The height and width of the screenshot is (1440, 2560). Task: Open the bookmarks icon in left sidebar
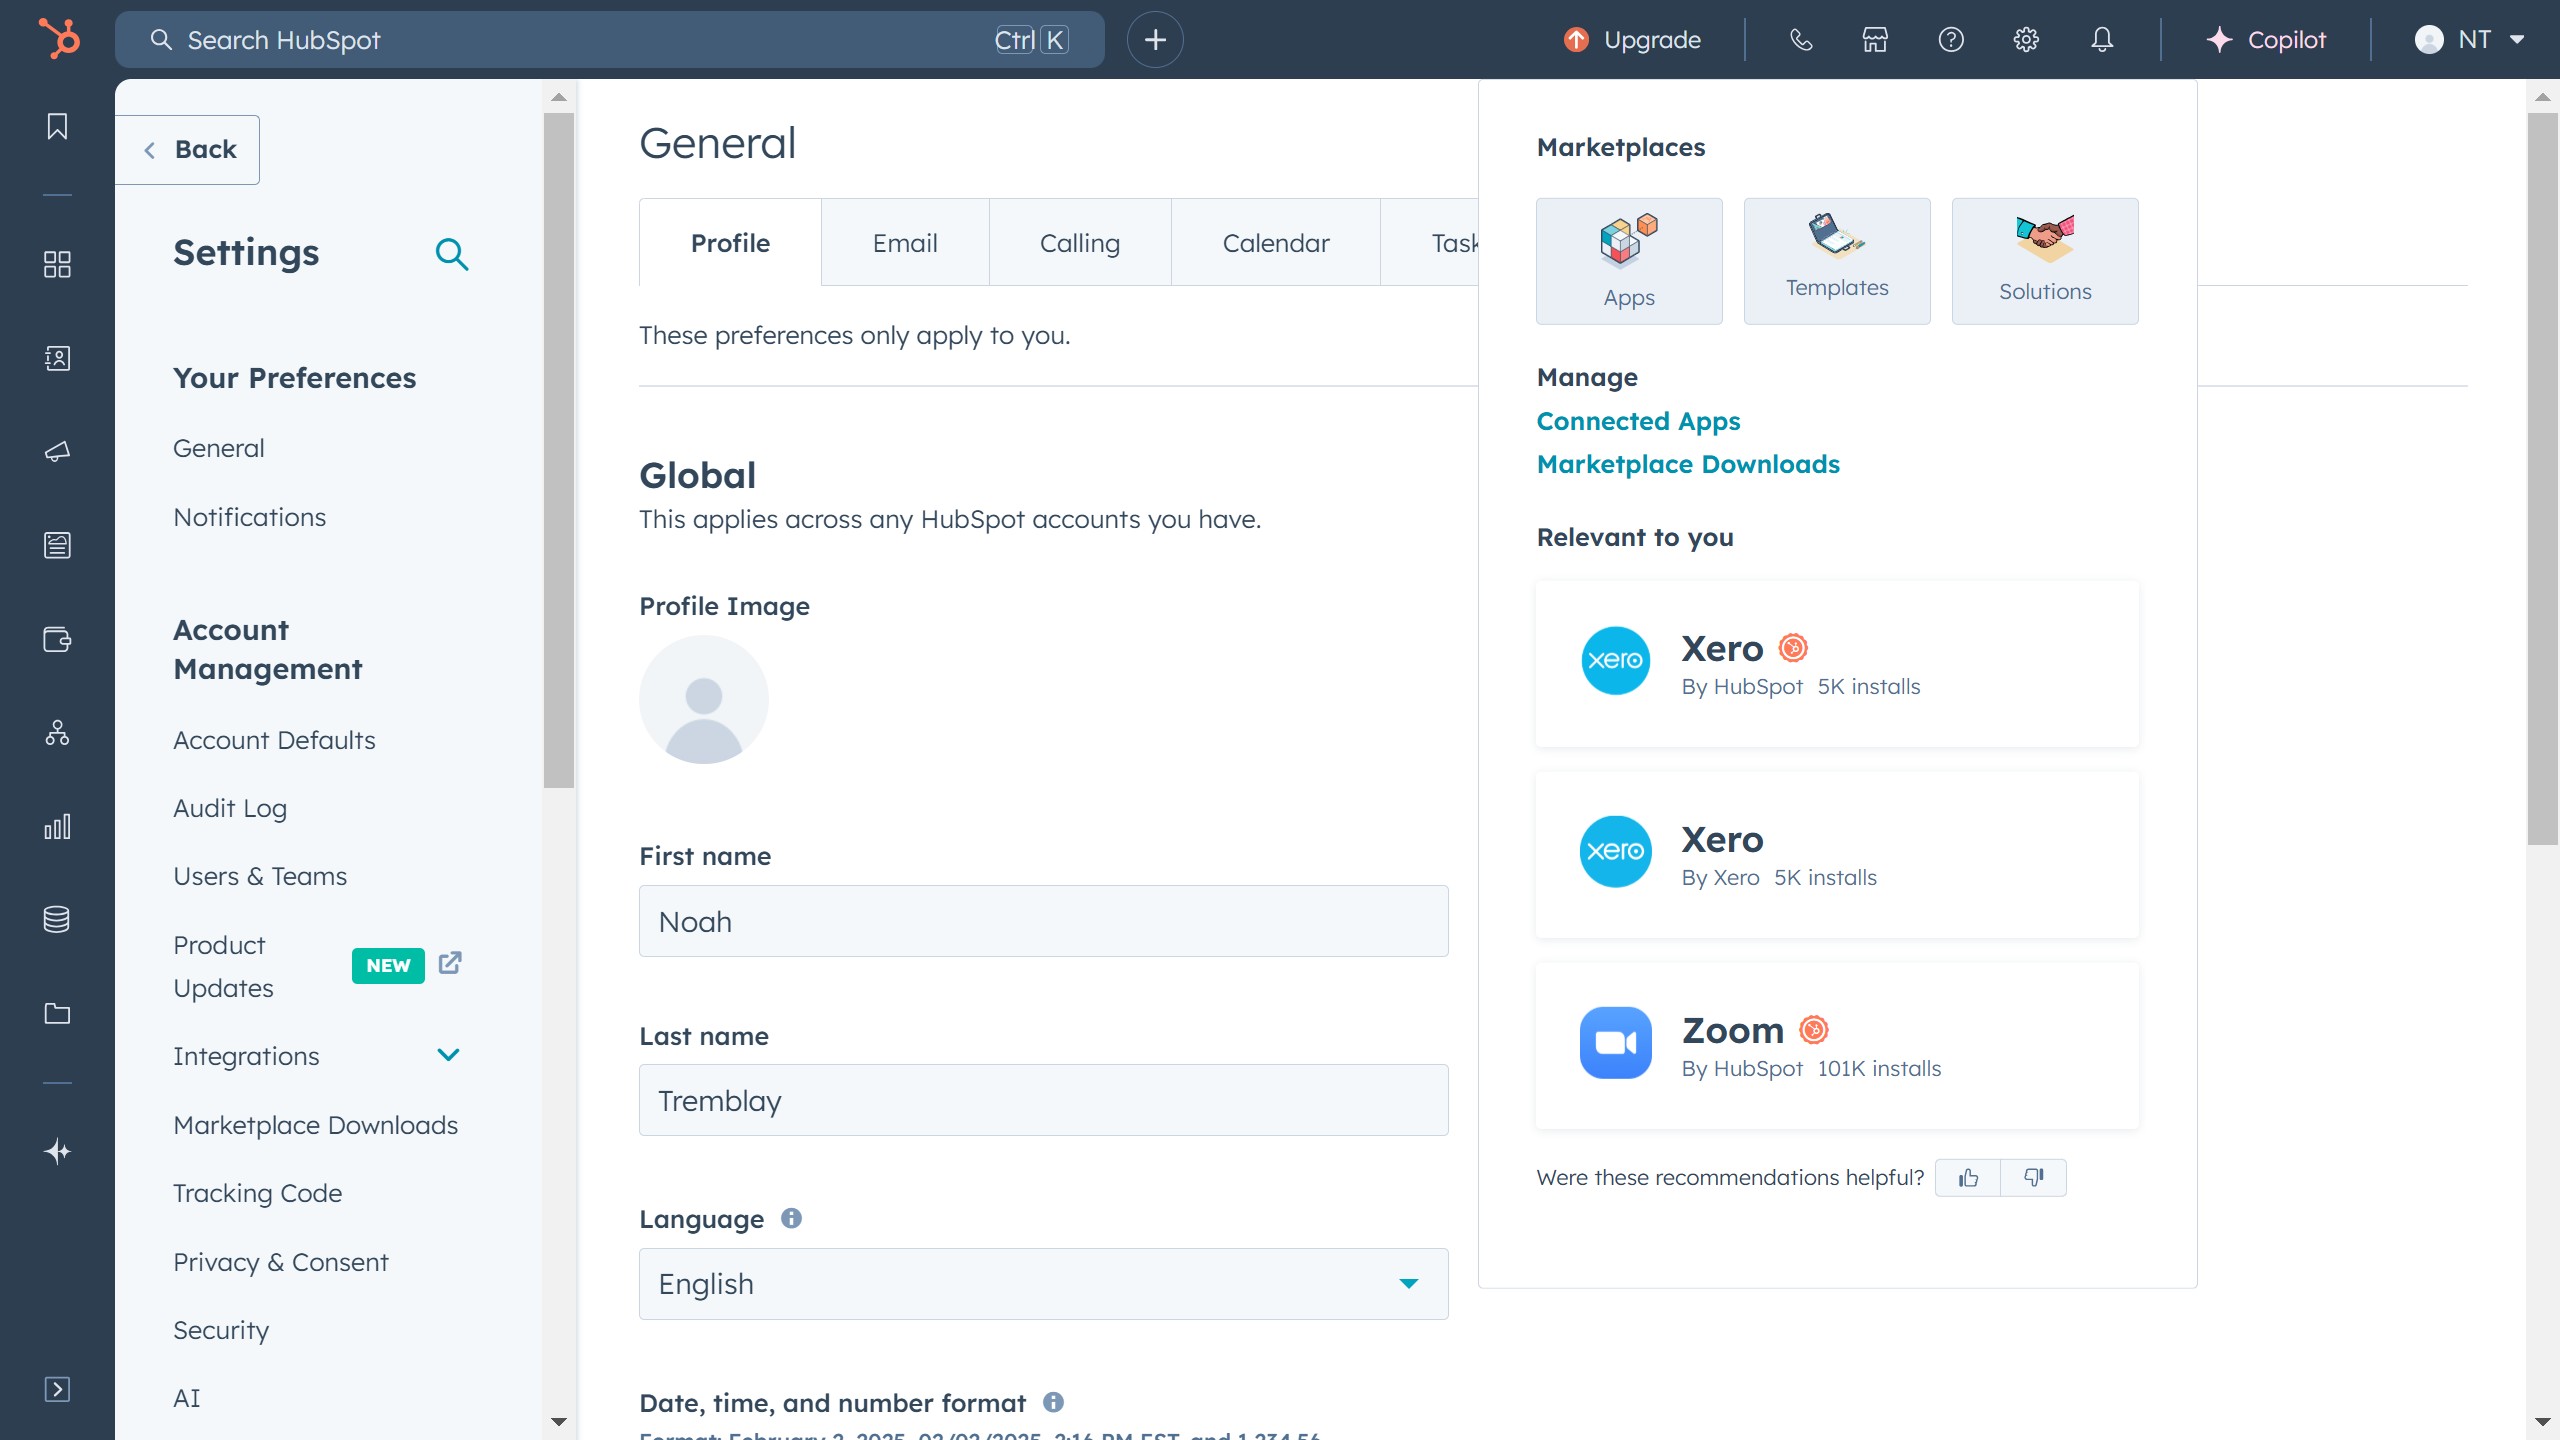[57, 126]
